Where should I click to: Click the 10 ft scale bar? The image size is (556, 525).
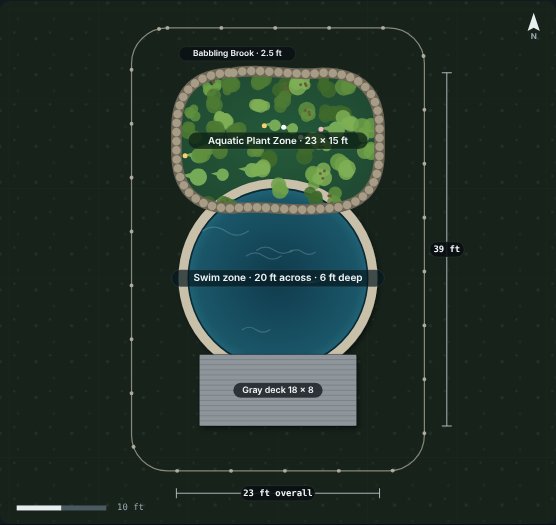[x=61, y=508]
